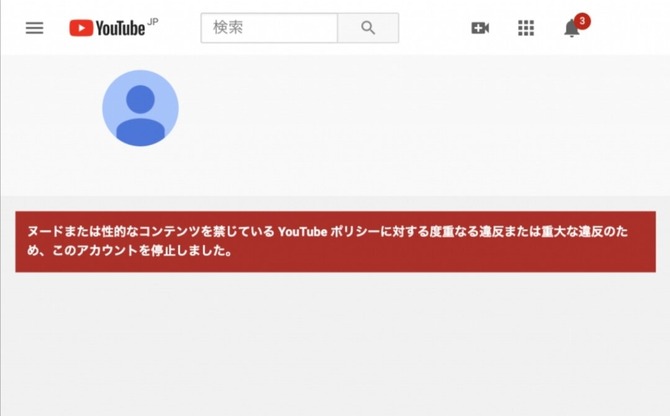Click the red account suspension banner
Image resolution: width=670 pixels, height=416 pixels.
click(335, 241)
